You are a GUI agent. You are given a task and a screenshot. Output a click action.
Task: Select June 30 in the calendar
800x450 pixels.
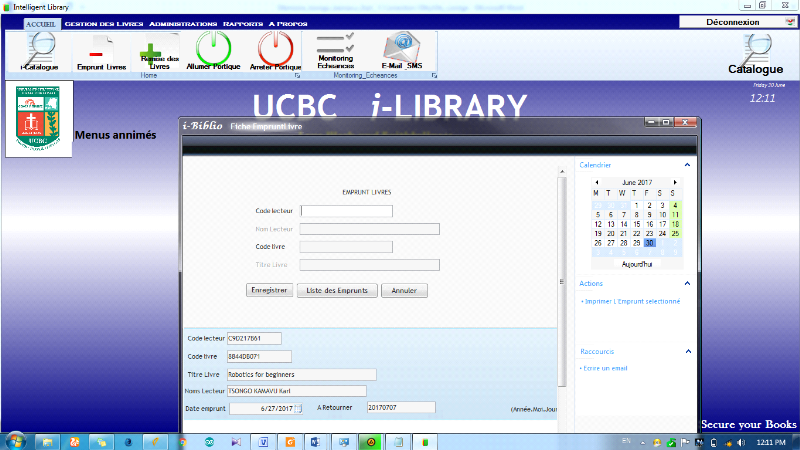tap(649, 243)
